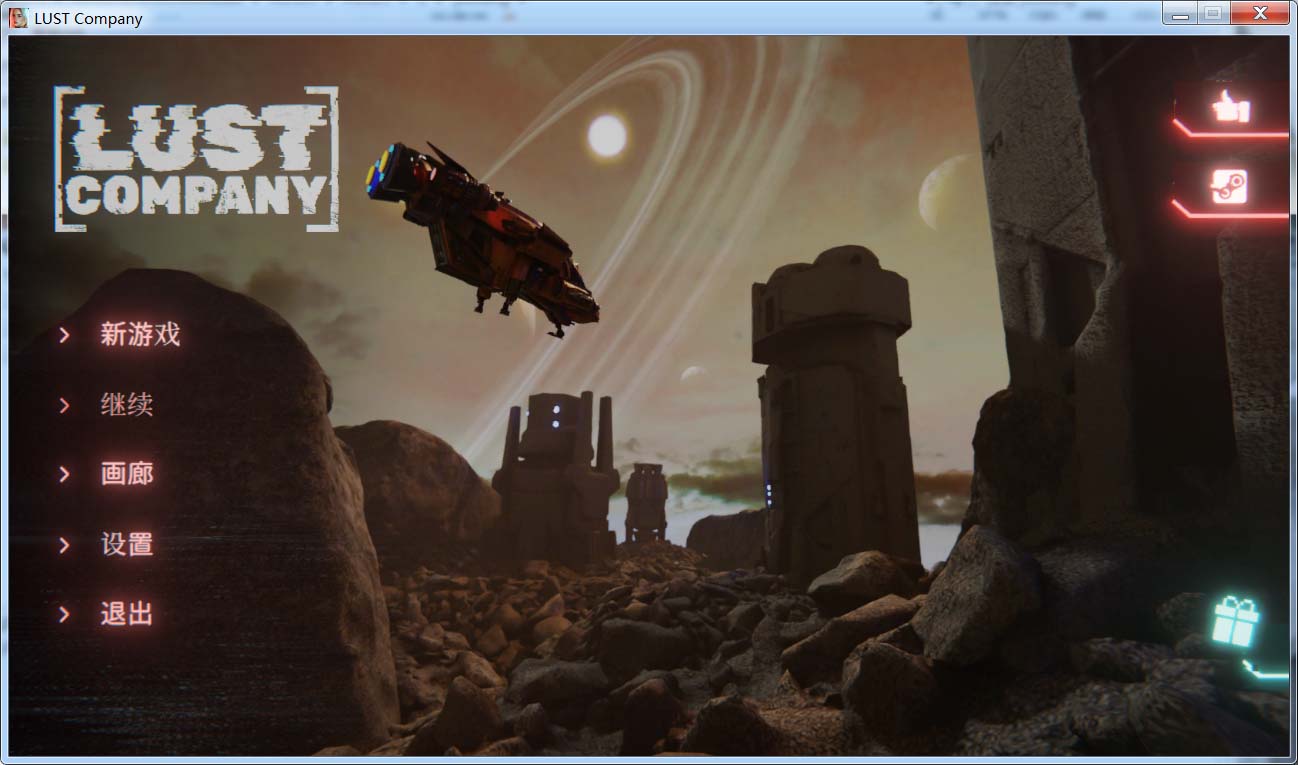Click the chevron arrow beside 新游戏
1298x765 pixels.
pos(65,335)
